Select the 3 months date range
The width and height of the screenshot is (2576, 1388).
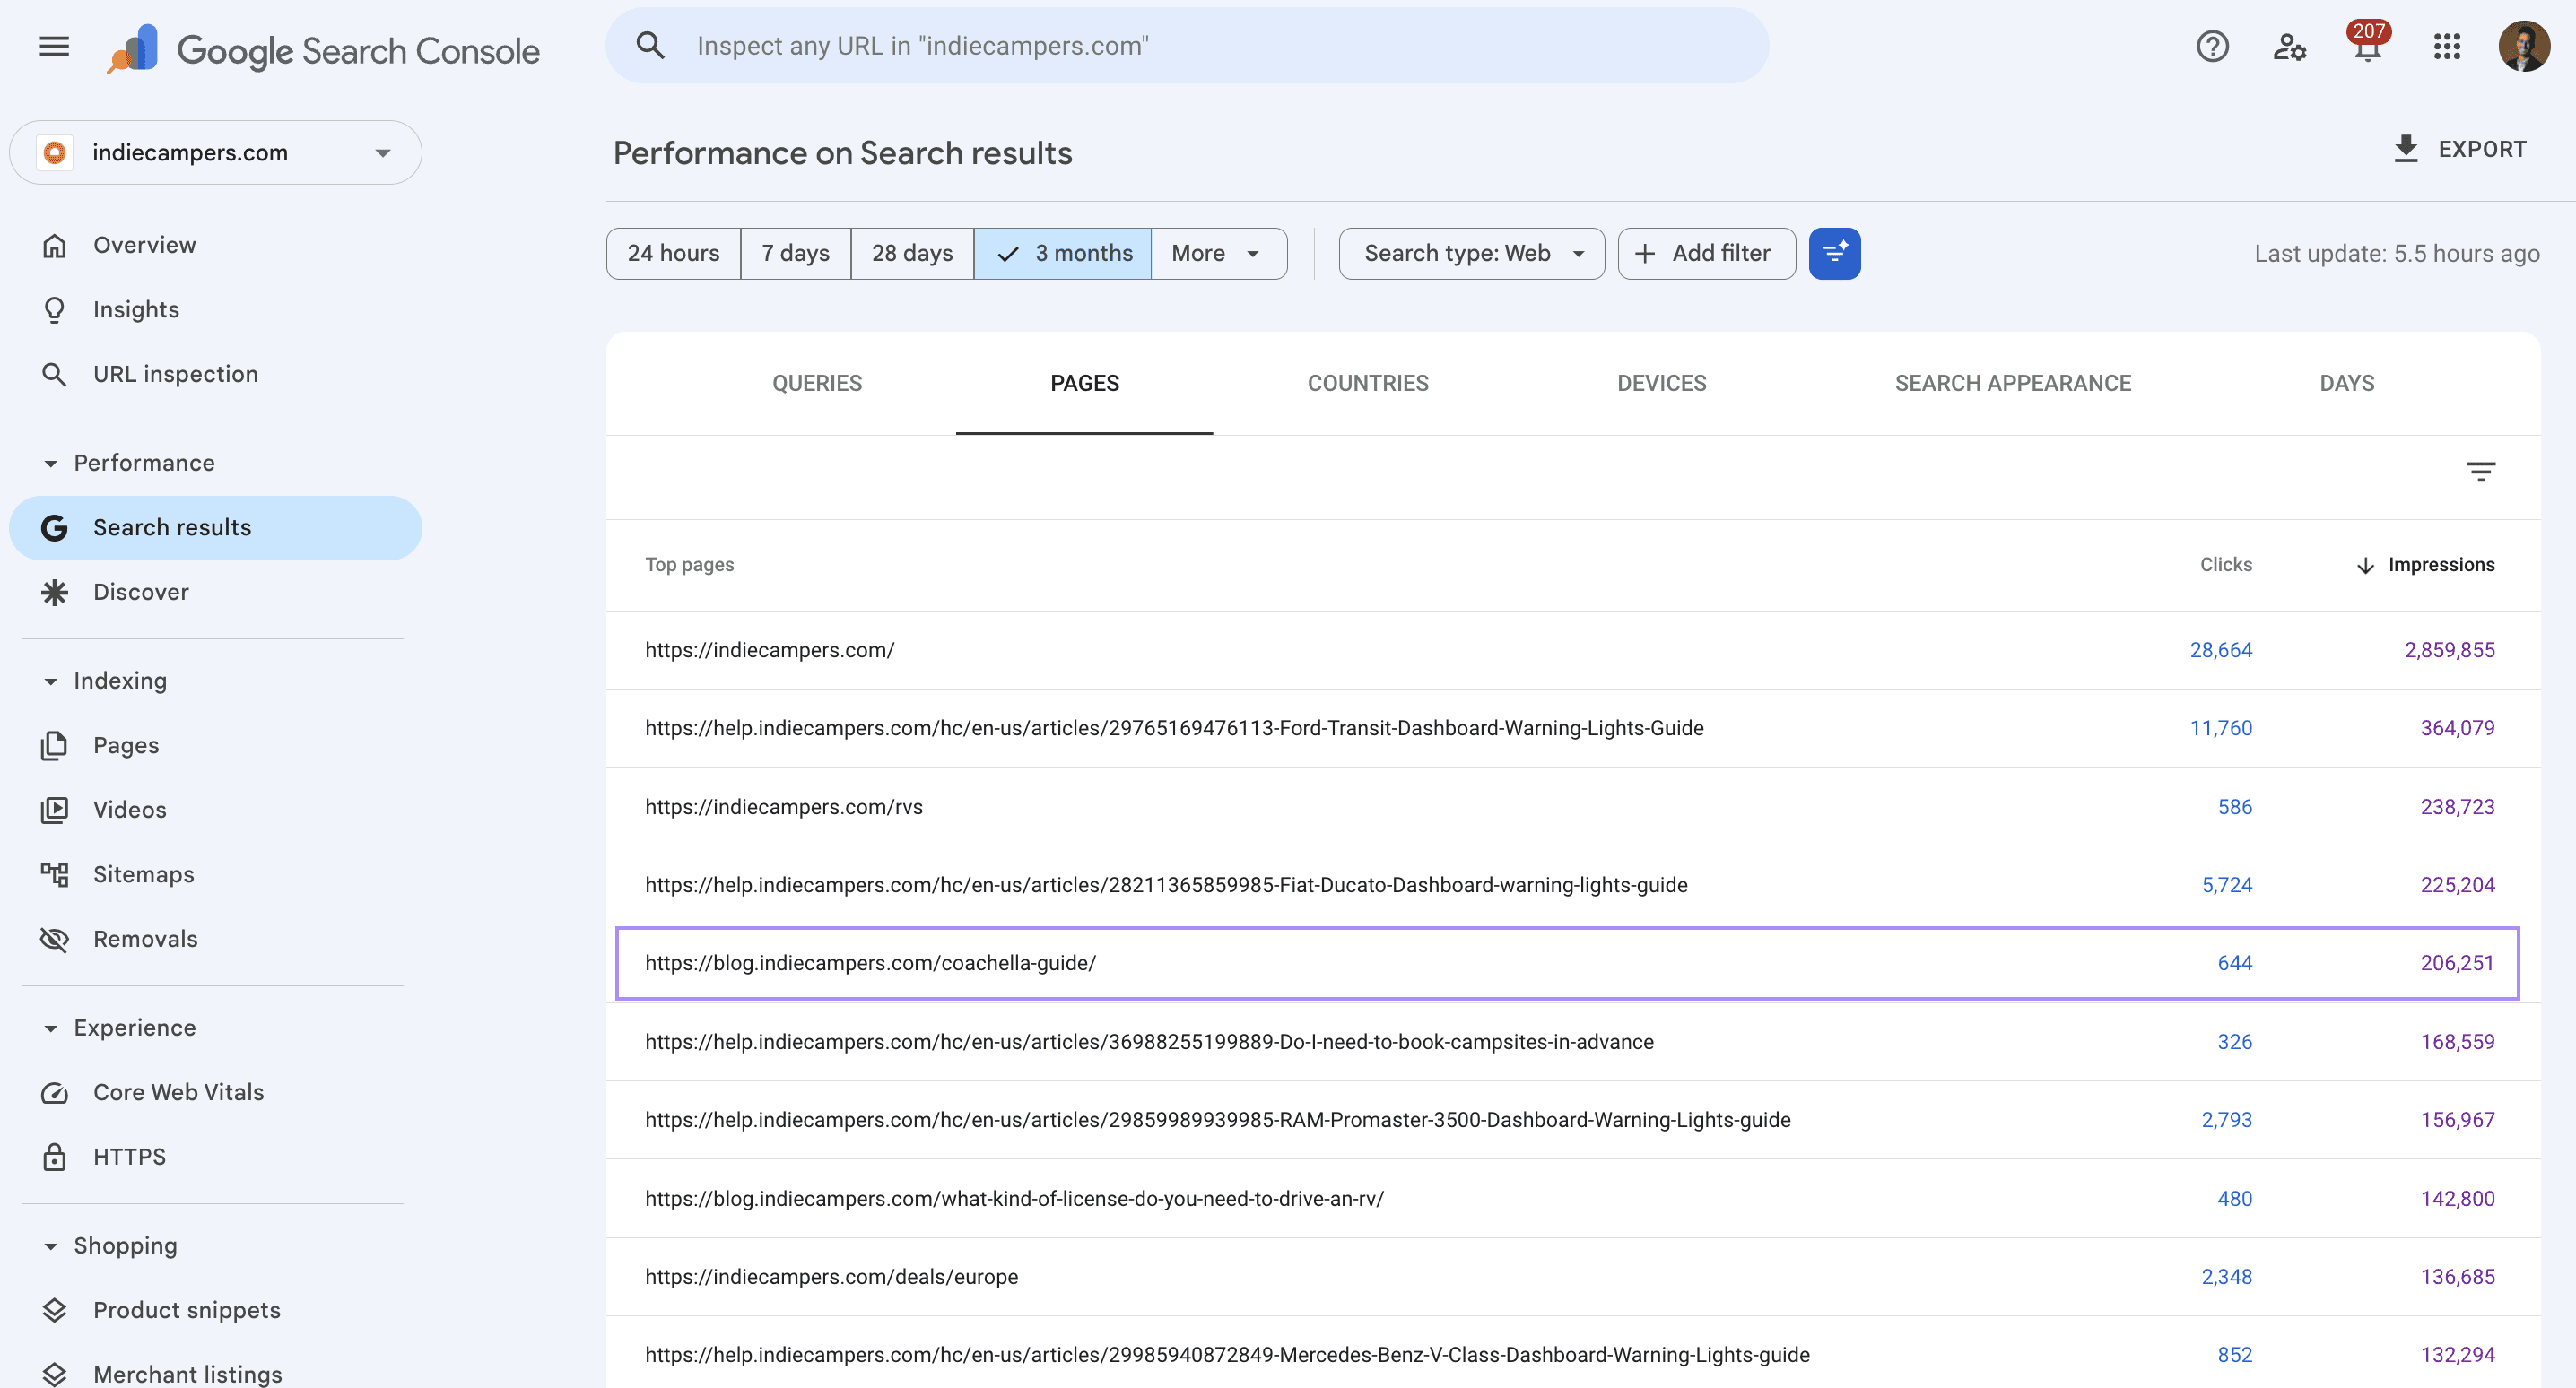[x=1063, y=253]
